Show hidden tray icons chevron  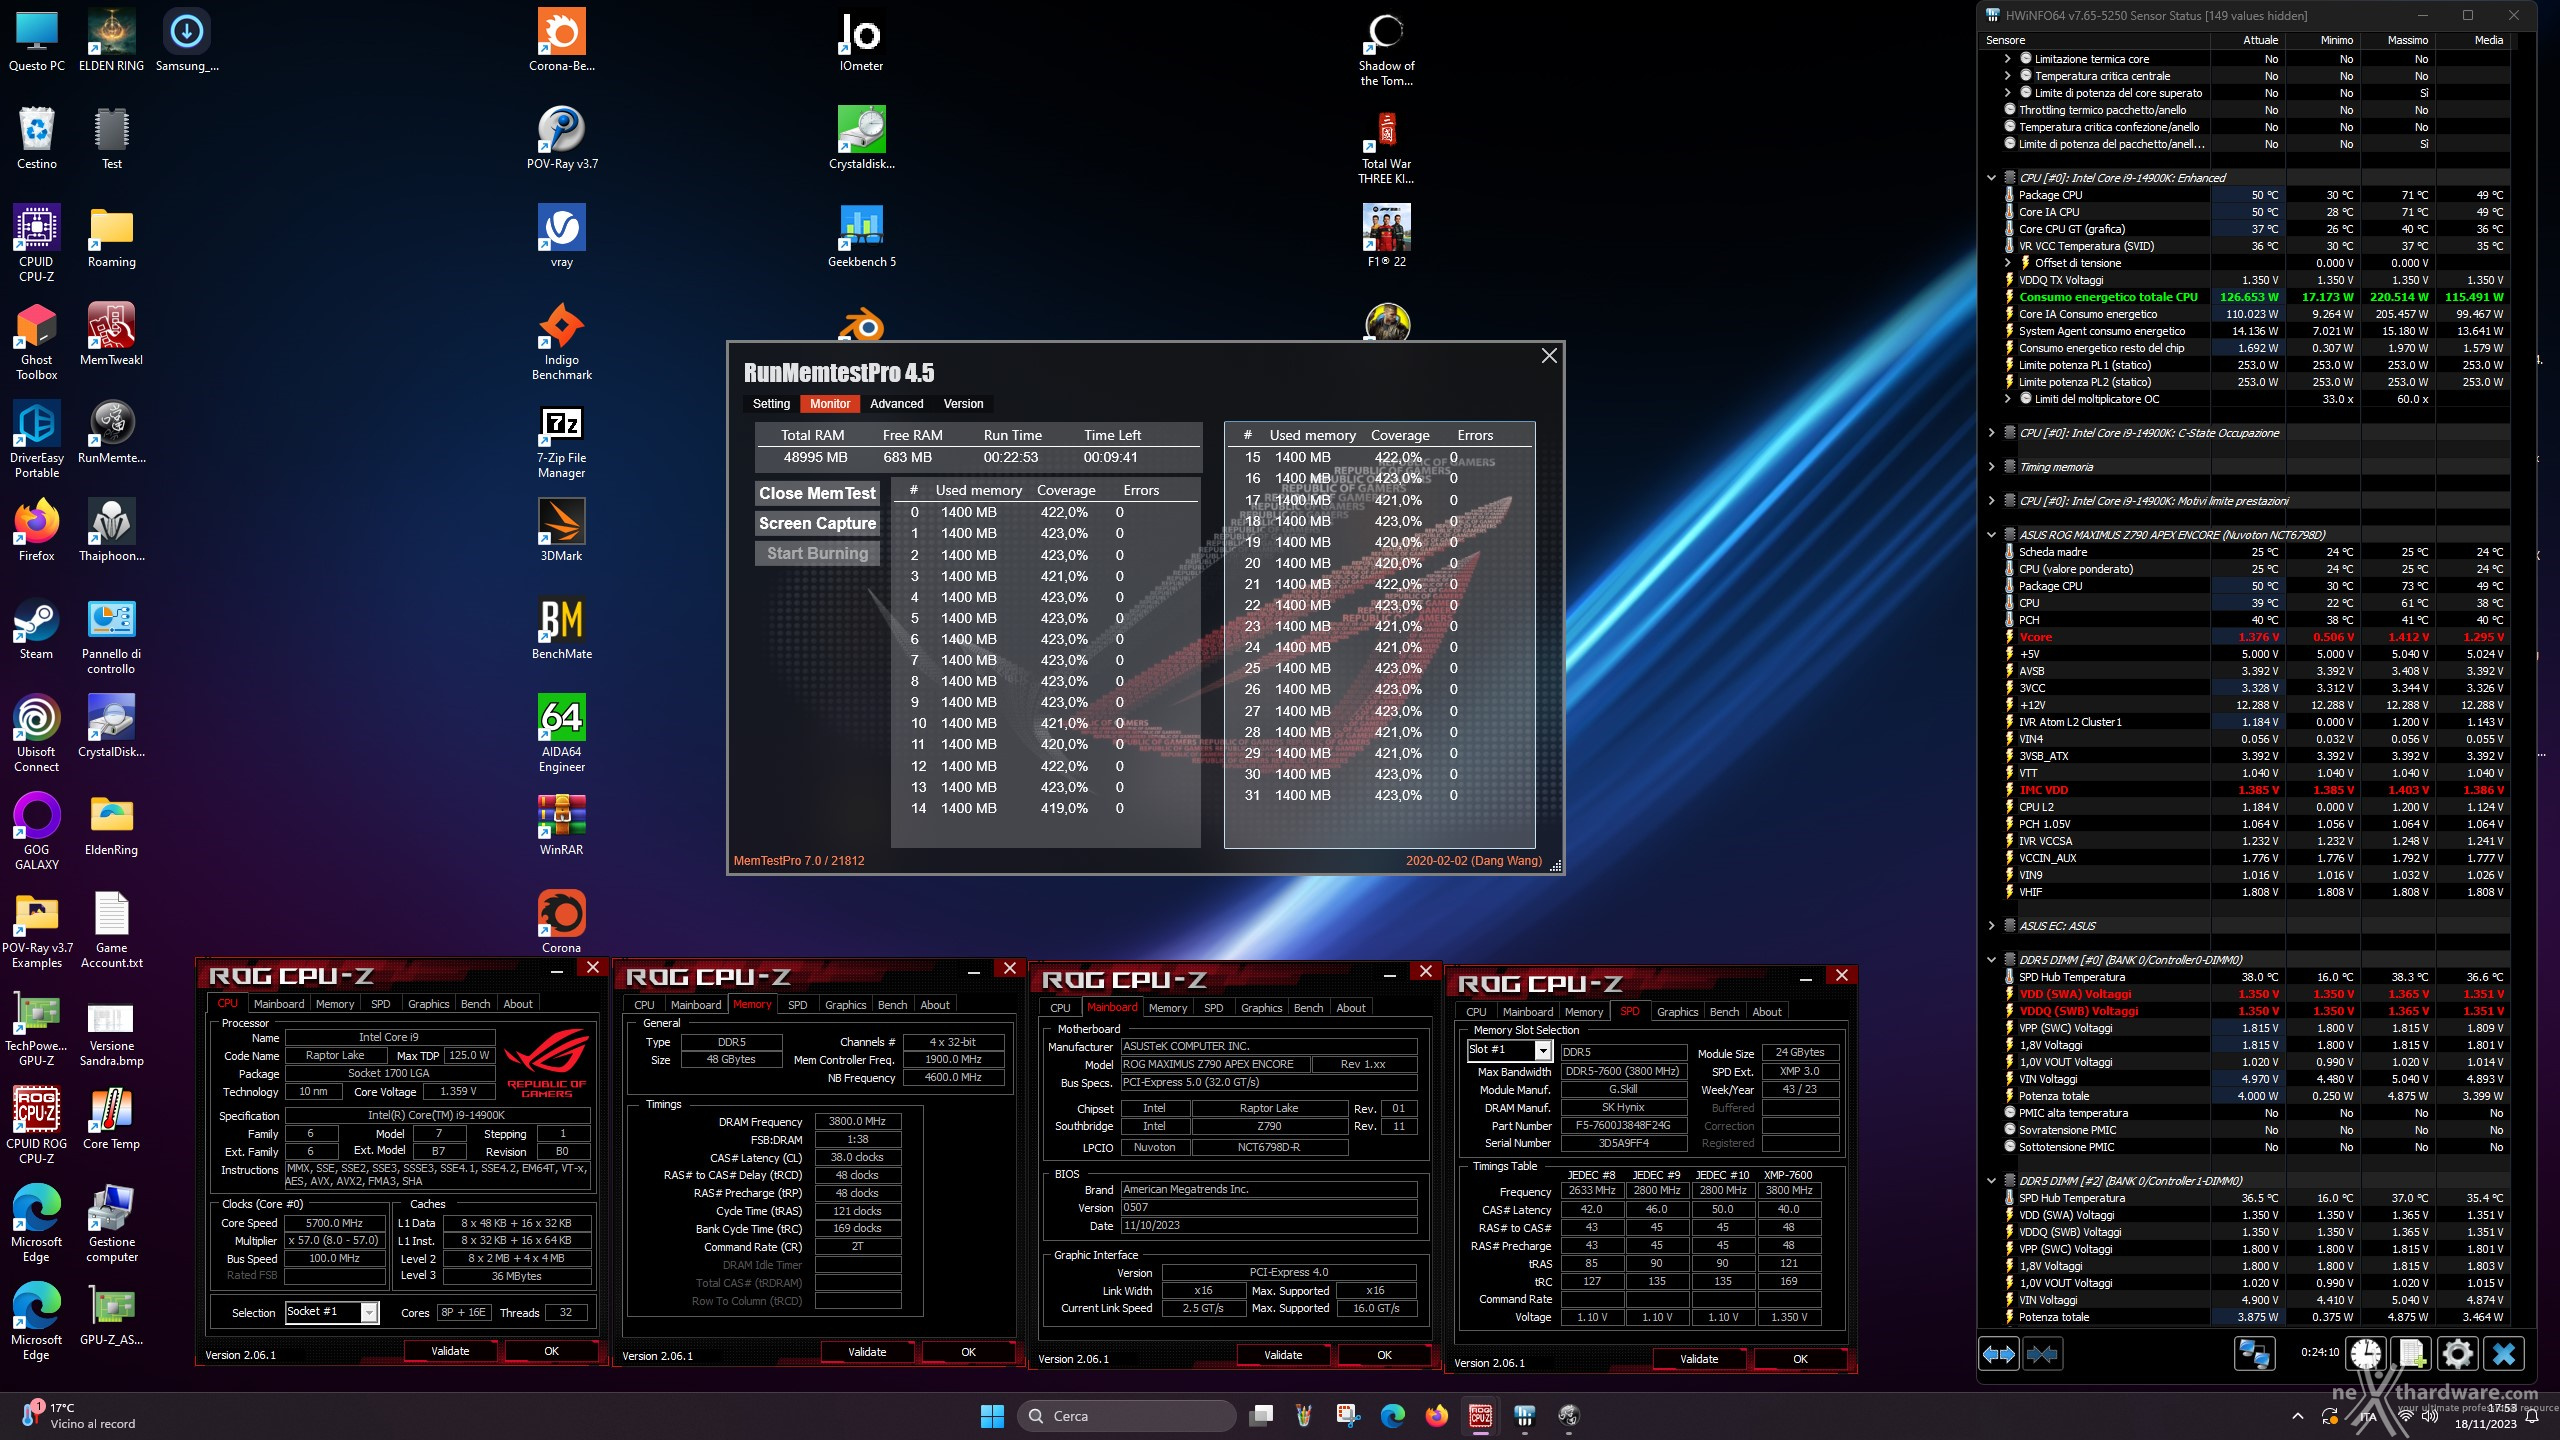pos(2297,1416)
